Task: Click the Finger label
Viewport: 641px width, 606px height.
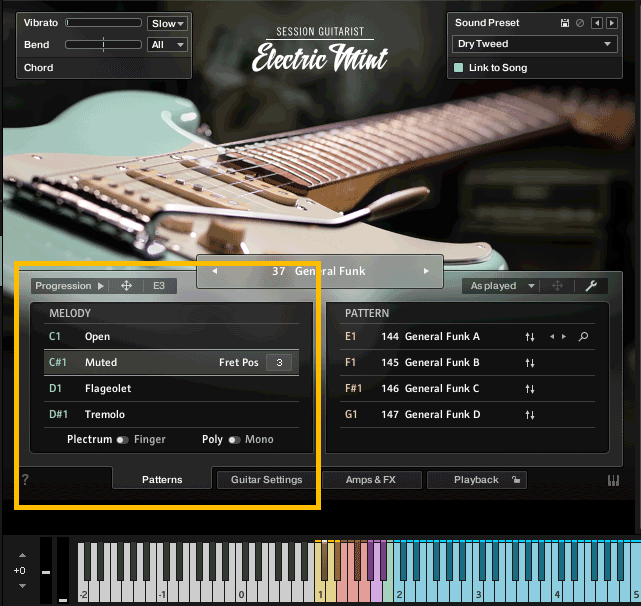Action: [x=150, y=440]
